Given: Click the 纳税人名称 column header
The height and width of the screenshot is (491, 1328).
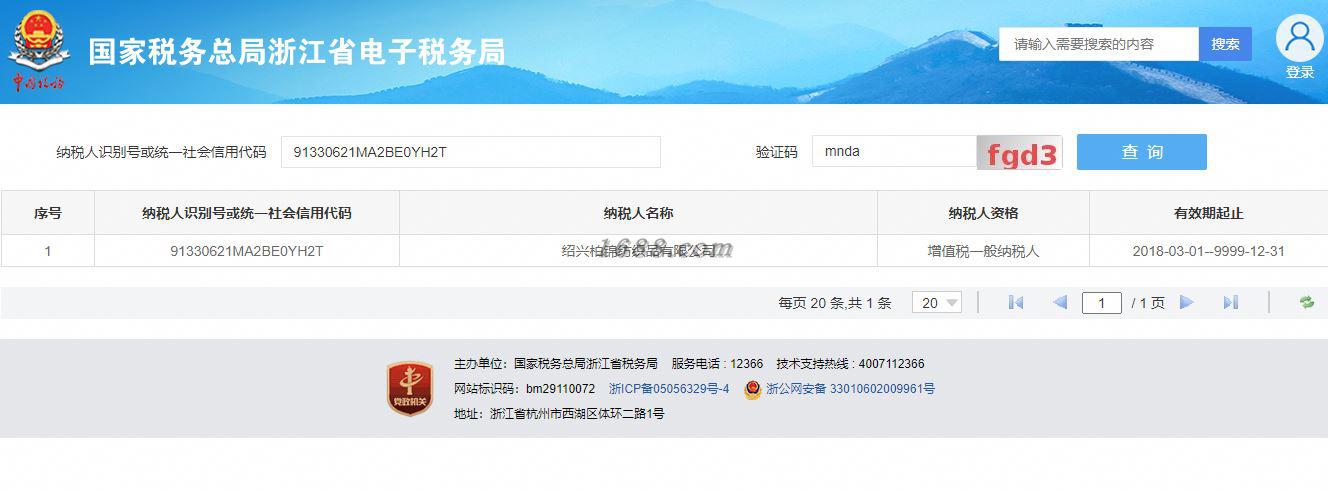Looking at the screenshot, I should pos(638,213).
